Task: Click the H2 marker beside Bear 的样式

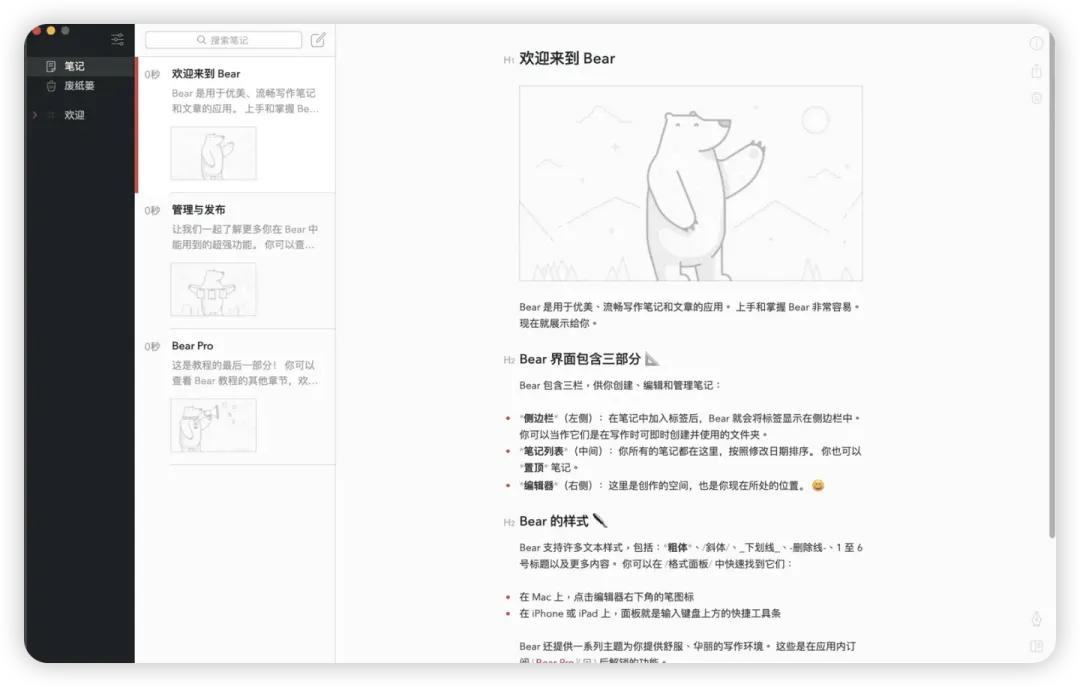Action: tap(509, 523)
